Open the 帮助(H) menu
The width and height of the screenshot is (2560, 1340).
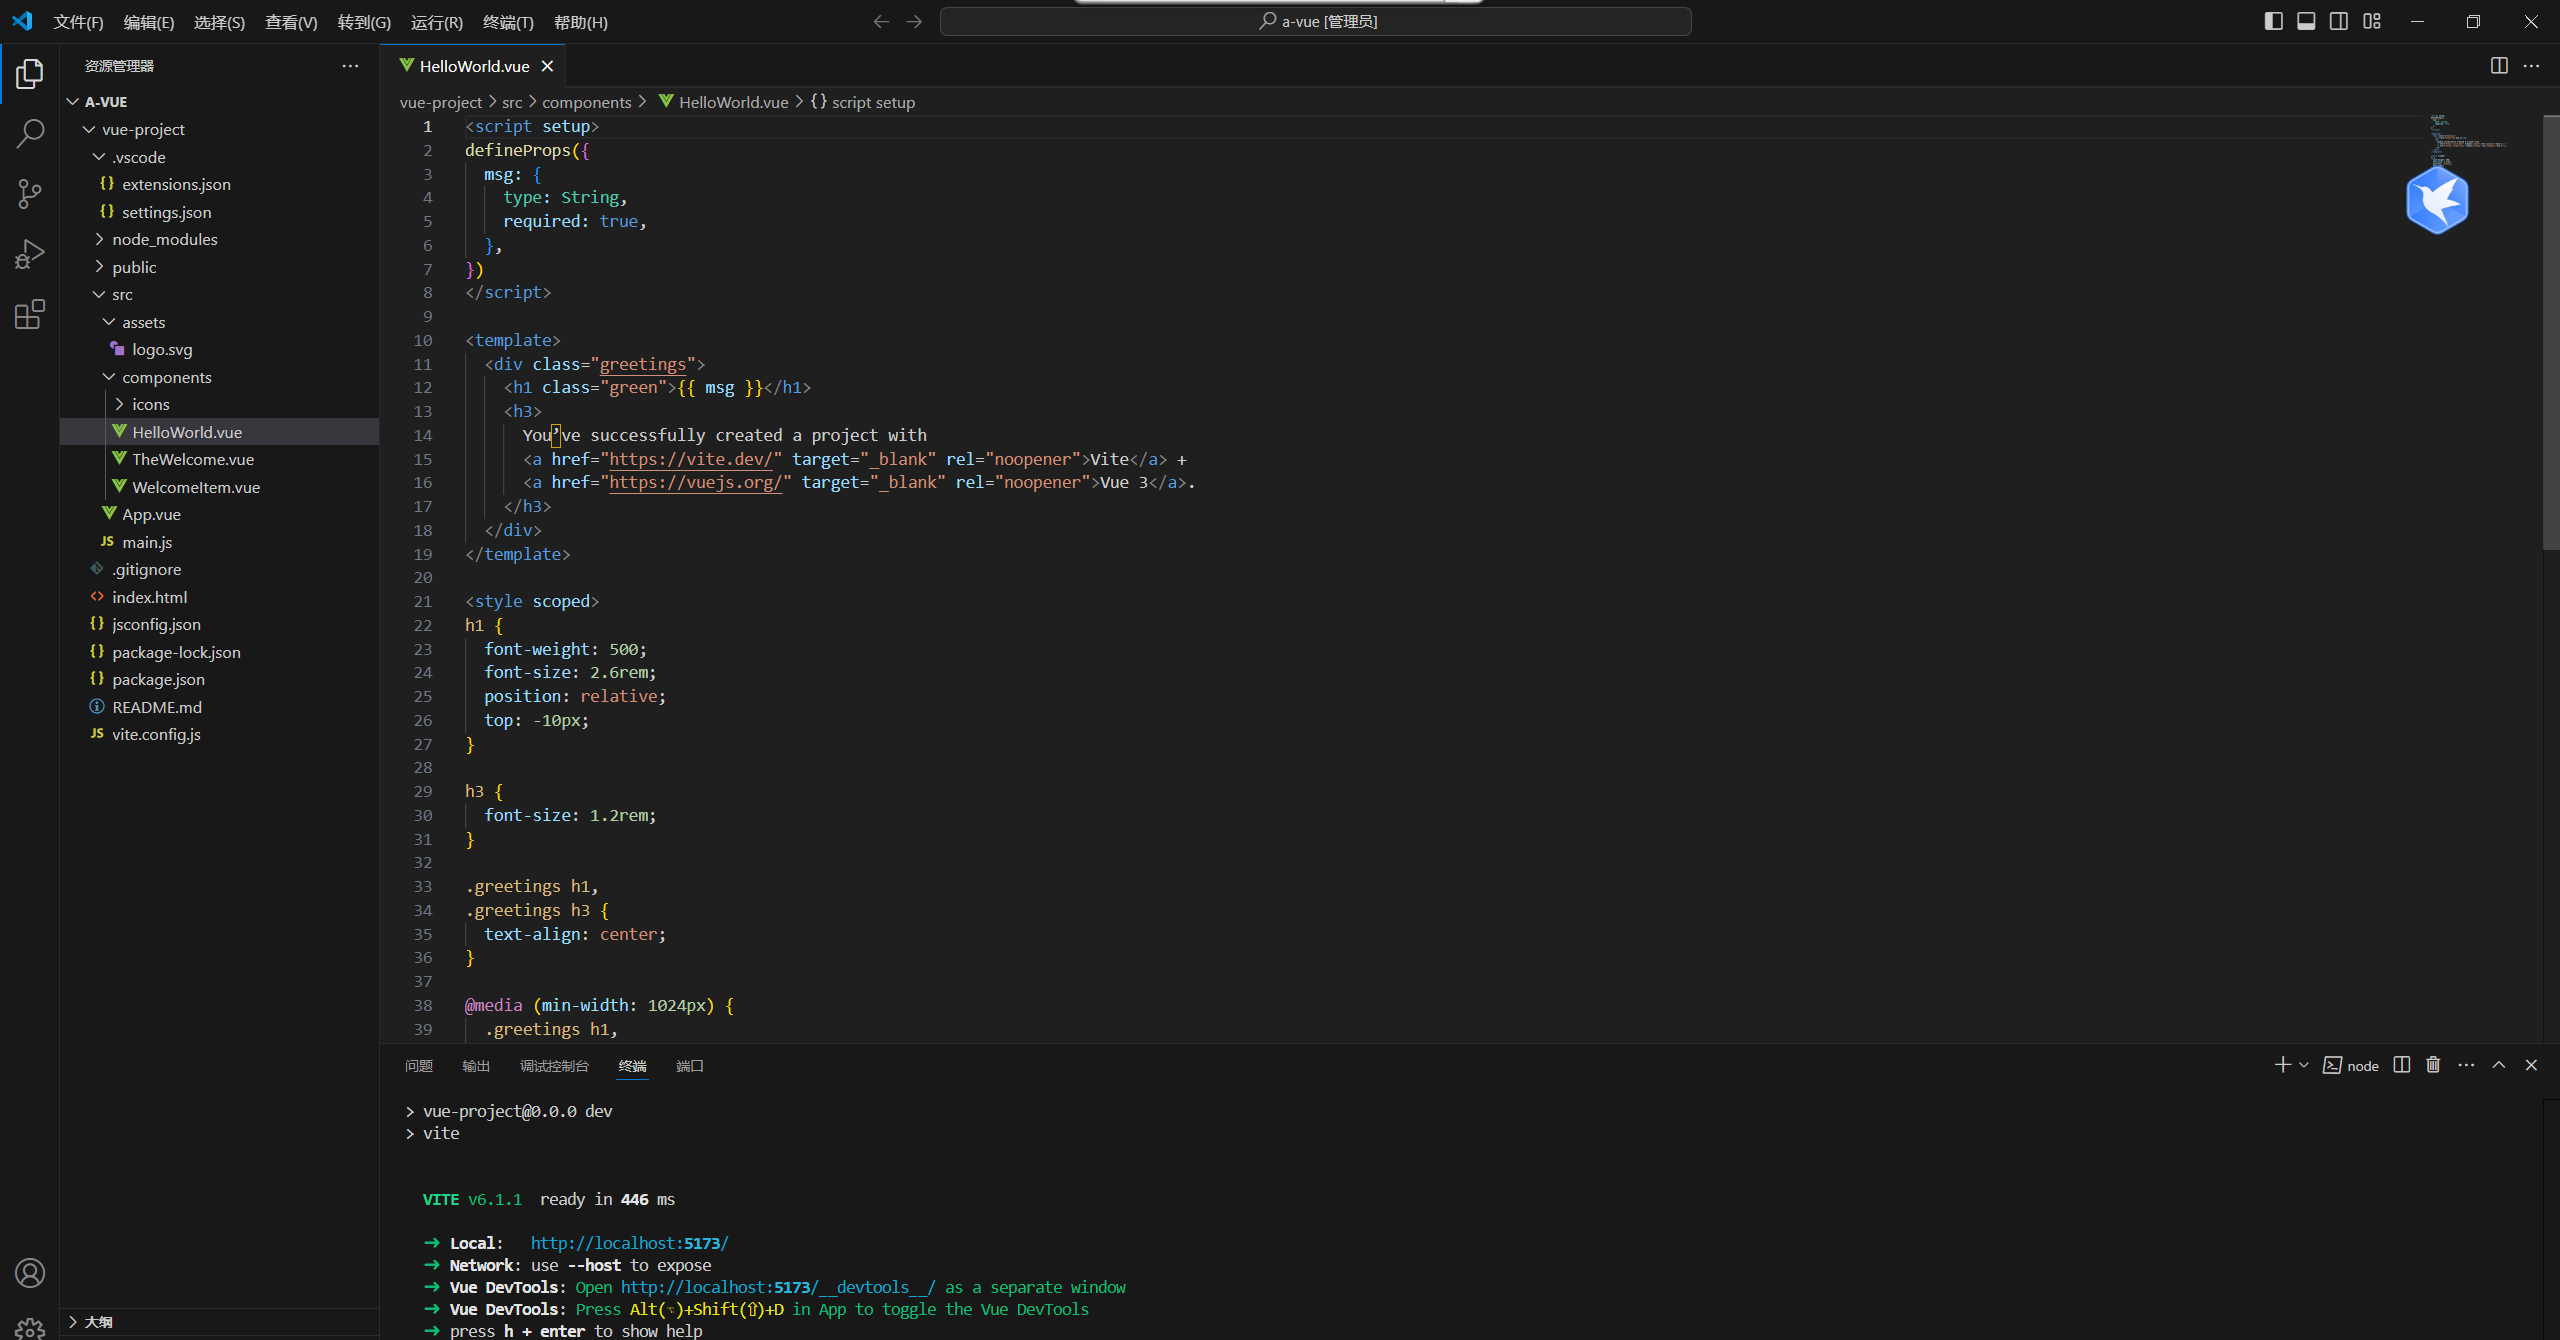[581, 22]
